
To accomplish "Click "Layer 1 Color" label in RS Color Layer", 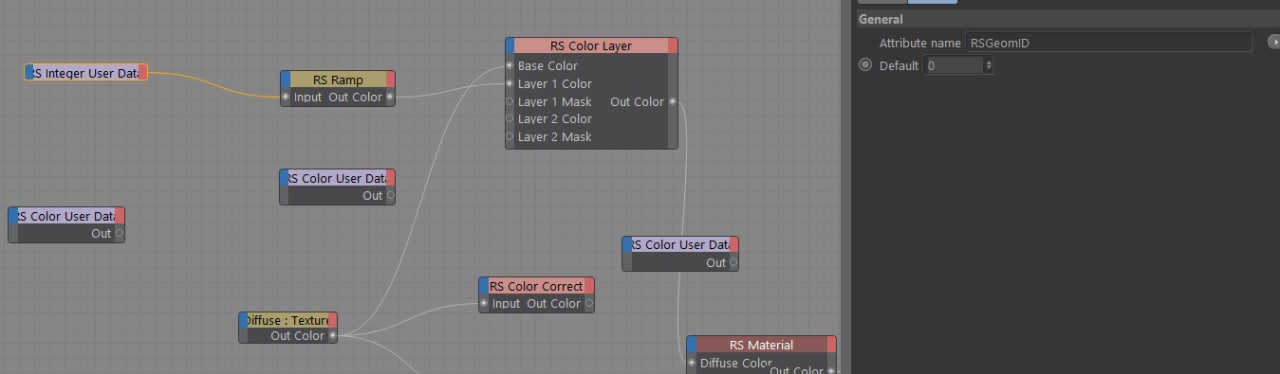I will [x=555, y=84].
